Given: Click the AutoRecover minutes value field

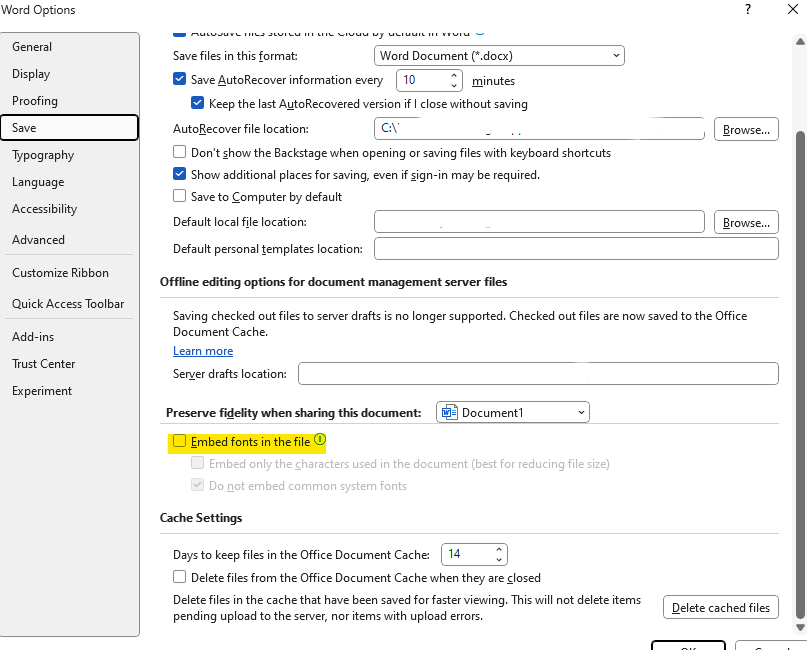Looking at the screenshot, I should (423, 80).
